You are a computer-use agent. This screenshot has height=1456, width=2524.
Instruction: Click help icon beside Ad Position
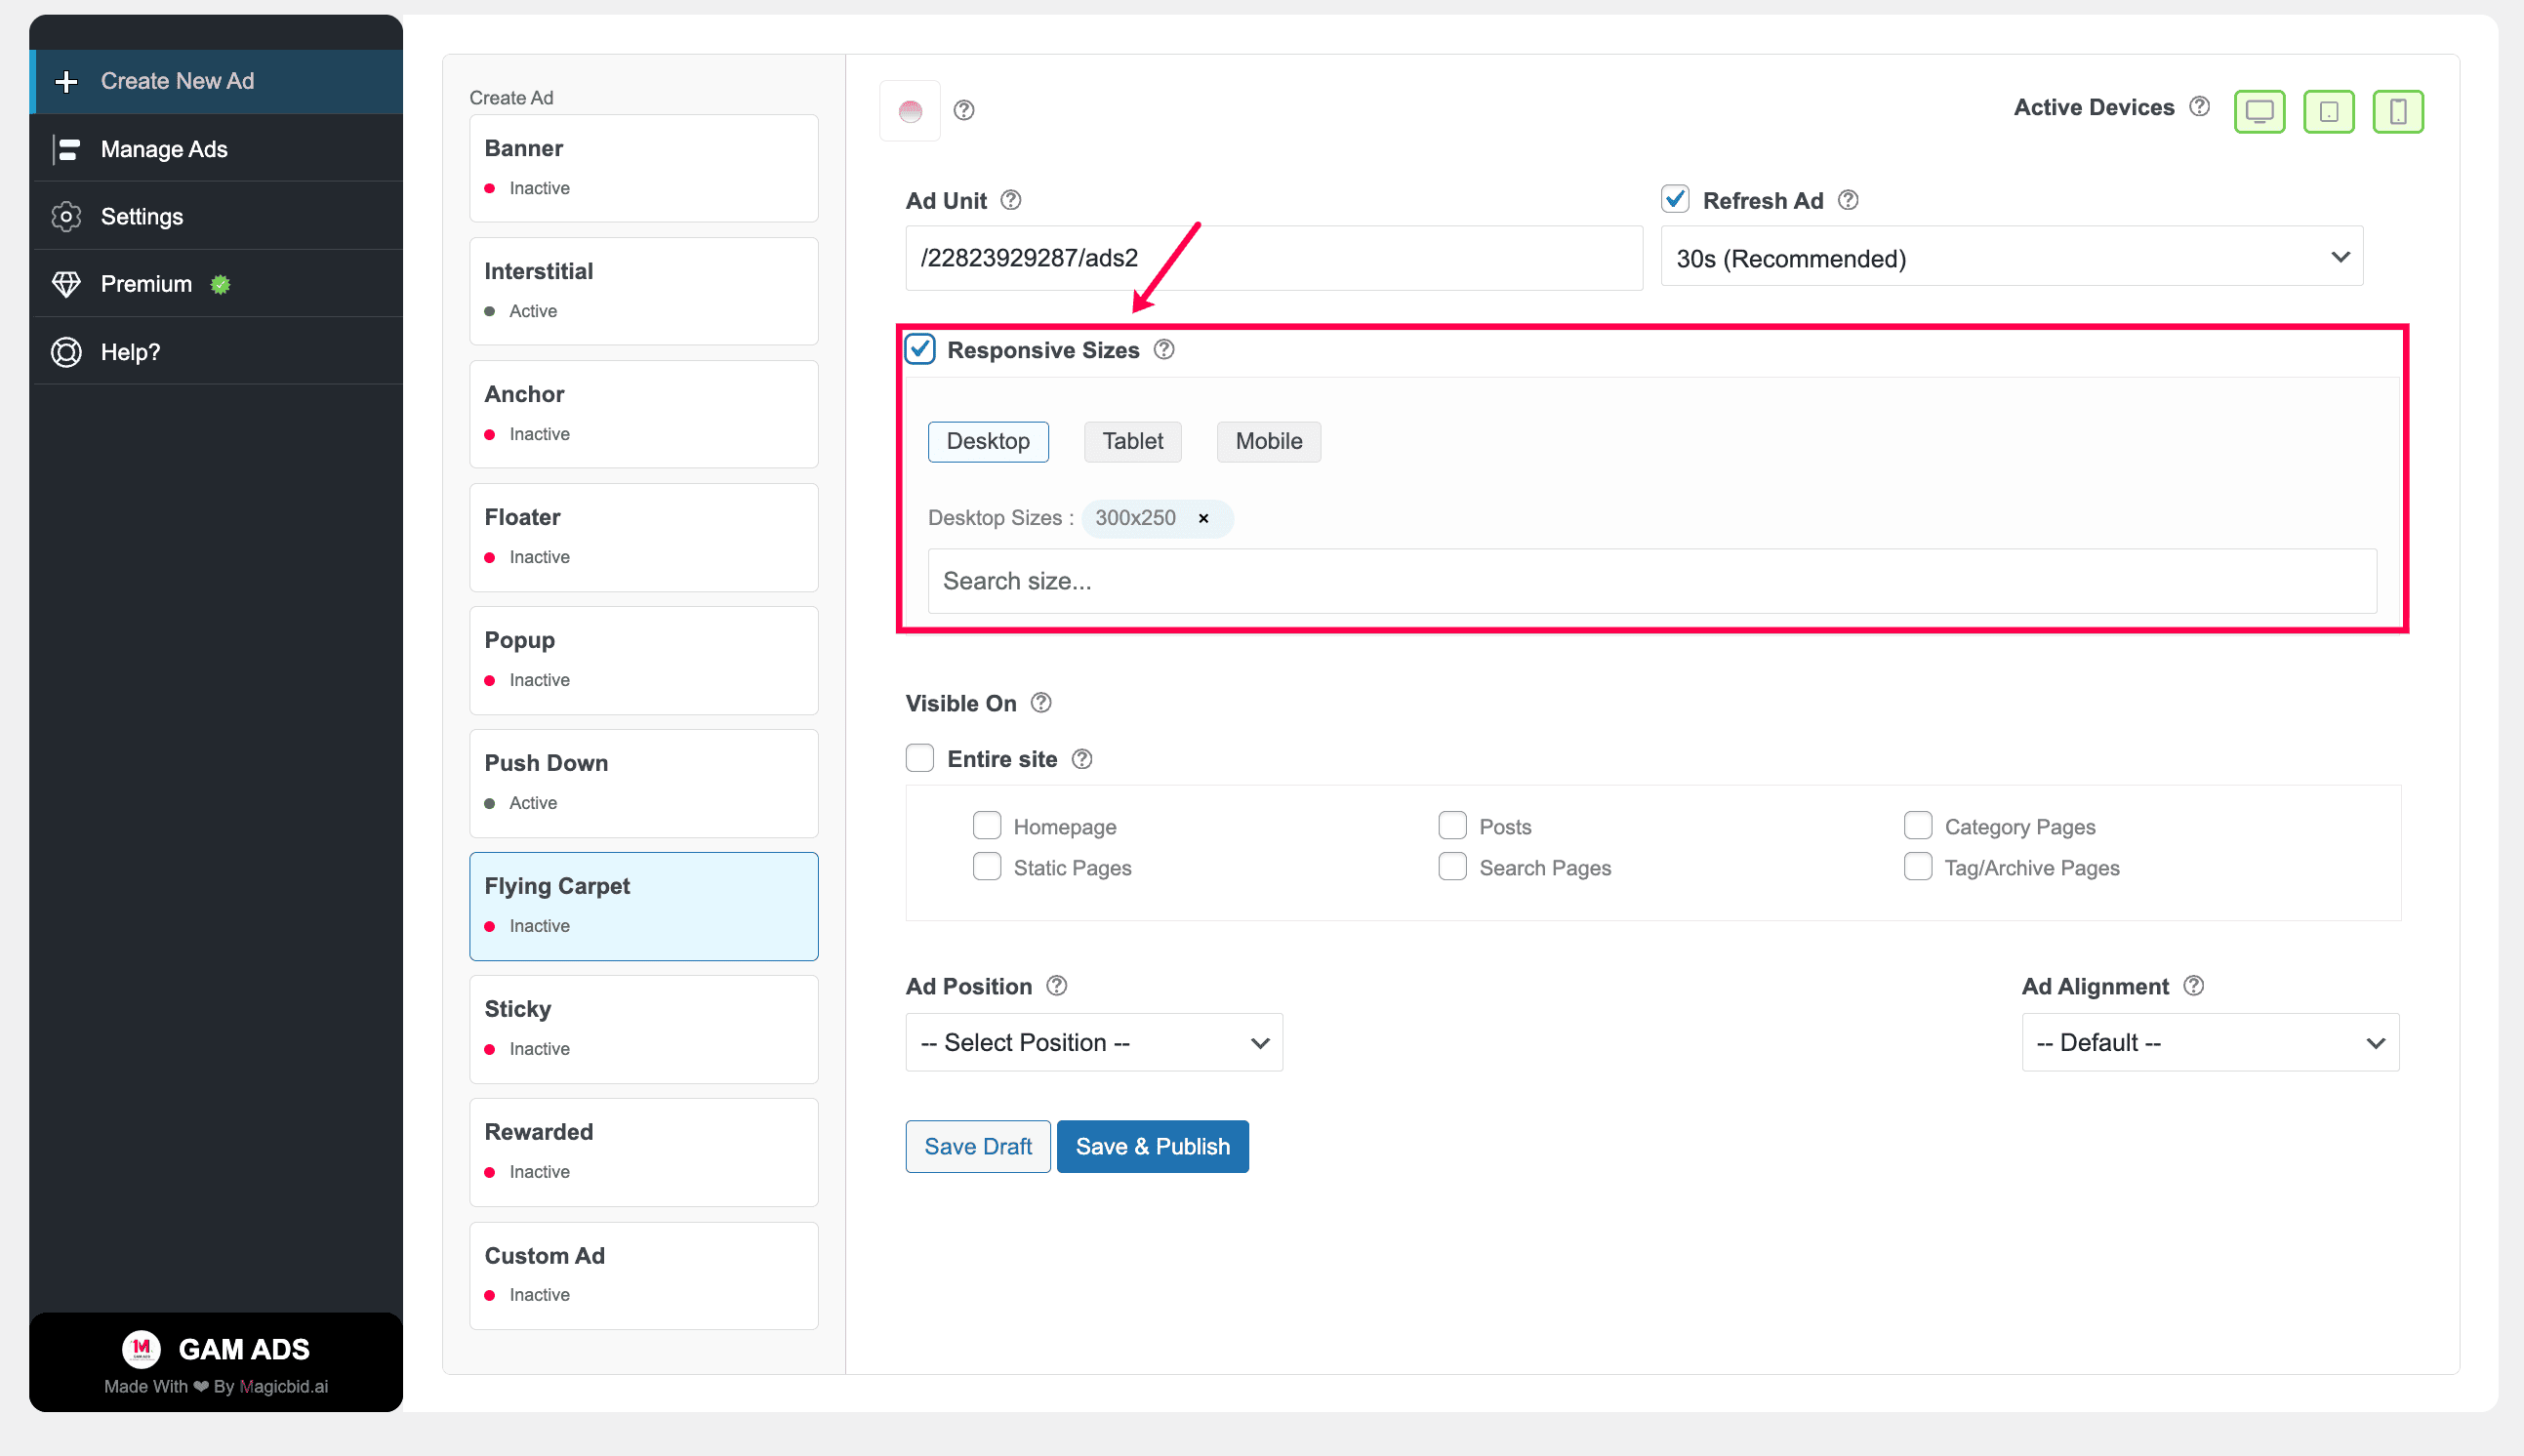click(1057, 986)
